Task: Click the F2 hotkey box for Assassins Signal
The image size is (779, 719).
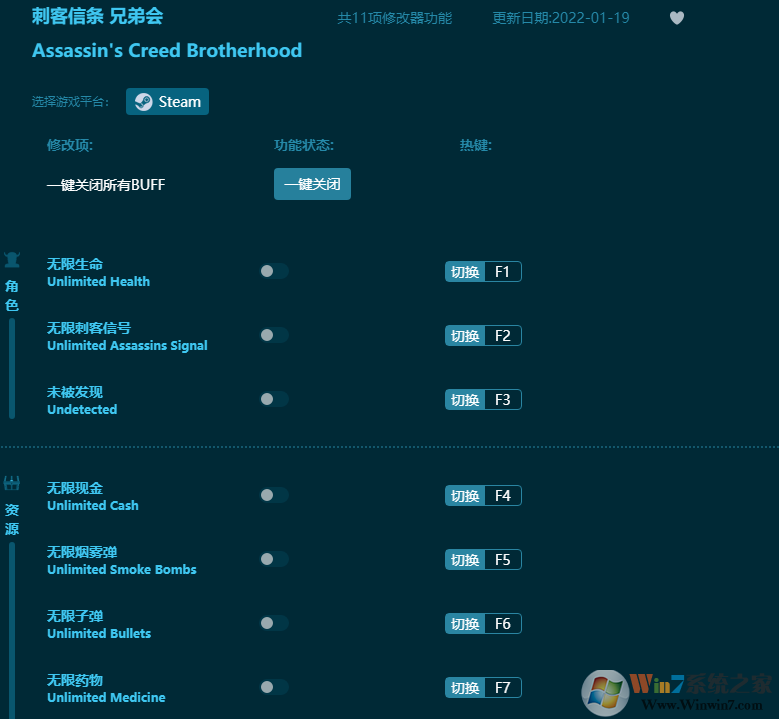Action: tap(503, 335)
